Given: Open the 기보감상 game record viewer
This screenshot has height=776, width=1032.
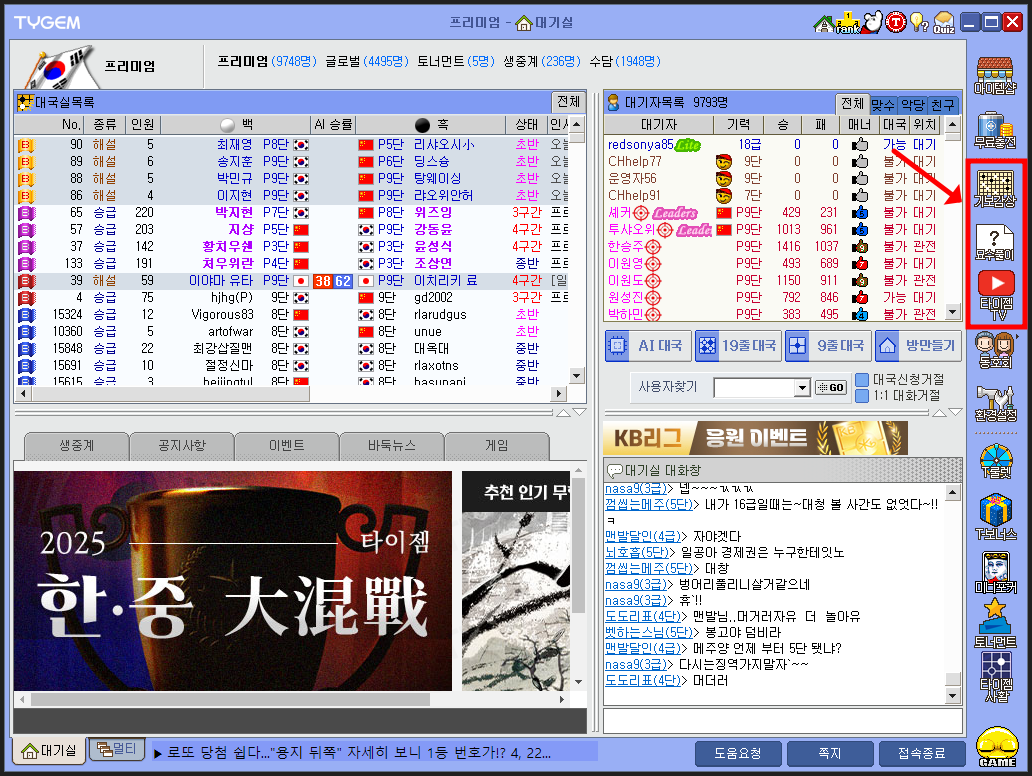Looking at the screenshot, I should click(995, 188).
